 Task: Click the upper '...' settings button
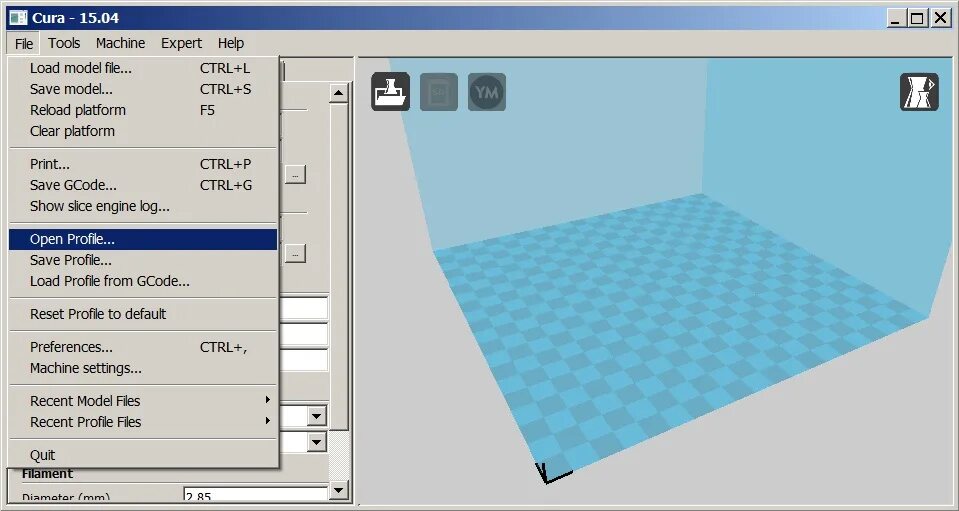295,175
